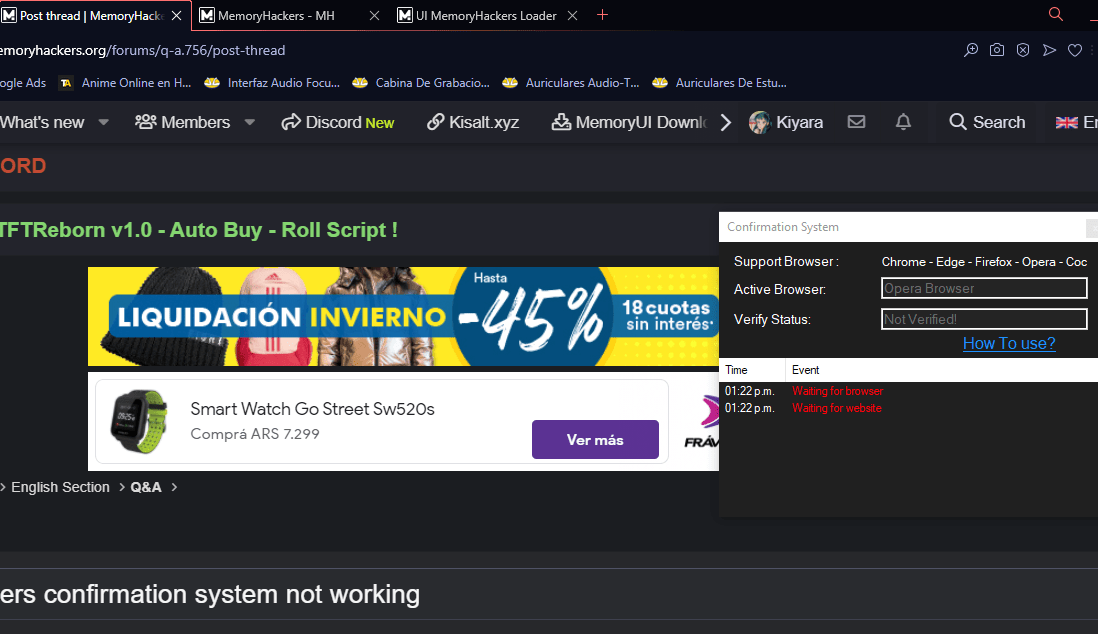Viewport: 1098px width, 634px height.
Task: Click the forum Search button
Action: (x=987, y=123)
